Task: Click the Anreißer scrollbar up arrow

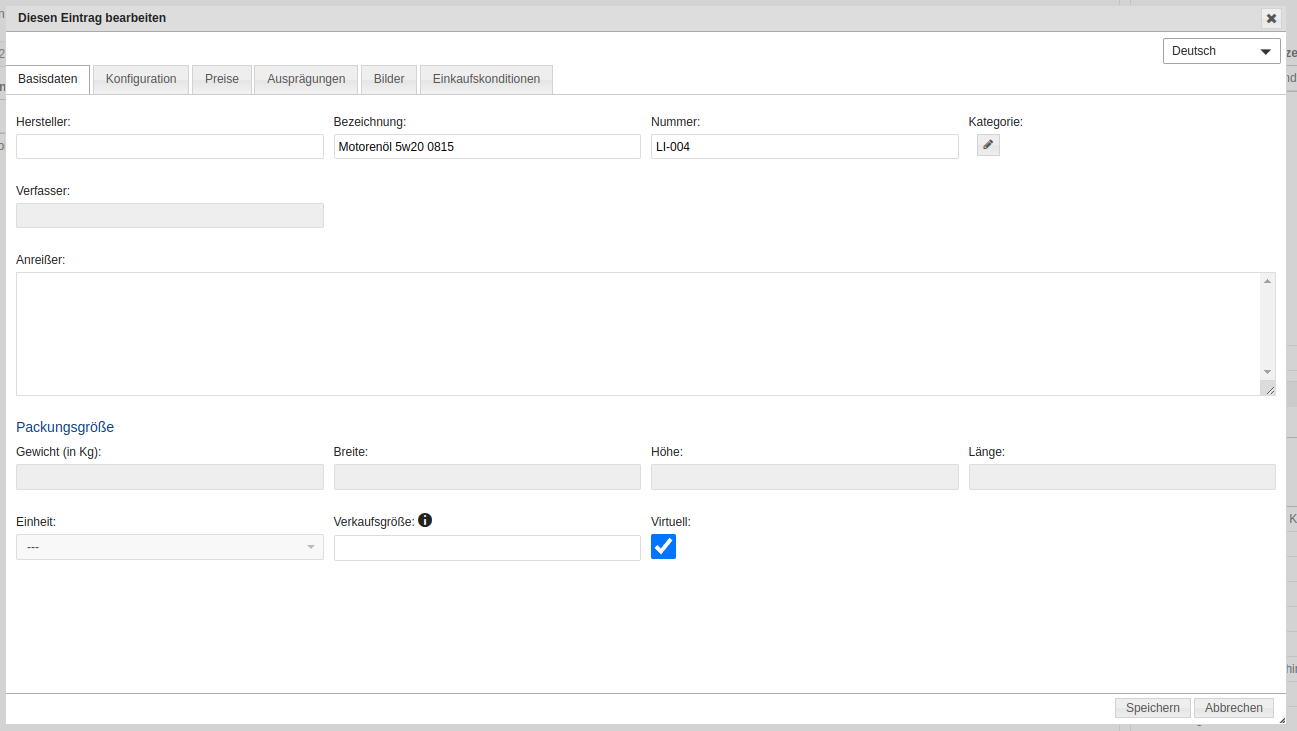Action: 1268,281
